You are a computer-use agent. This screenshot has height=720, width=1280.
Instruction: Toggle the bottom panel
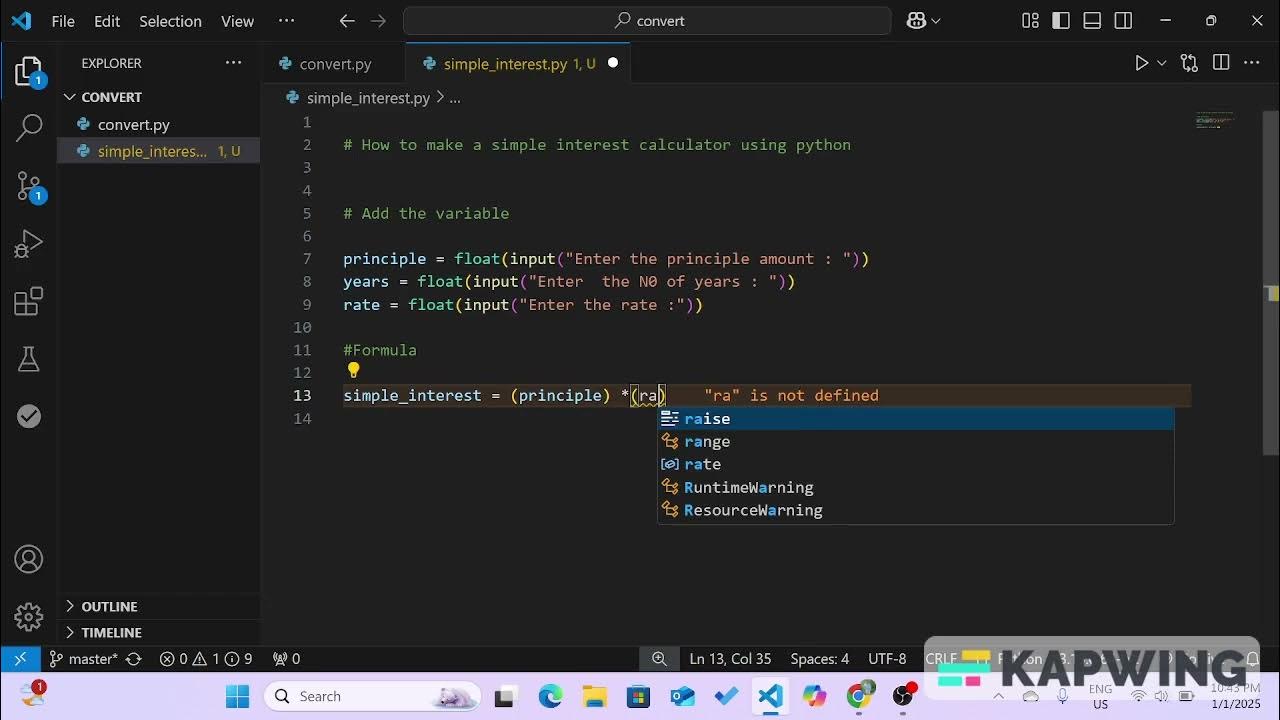[x=1092, y=21]
